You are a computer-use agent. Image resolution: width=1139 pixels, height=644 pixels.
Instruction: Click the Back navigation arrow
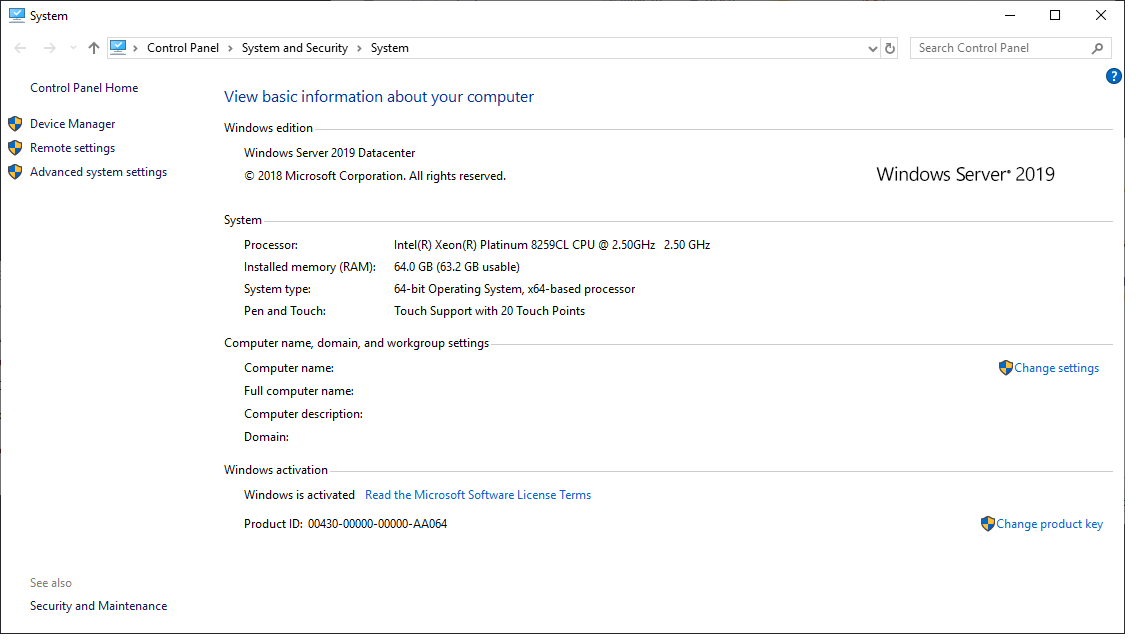pos(21,48)
